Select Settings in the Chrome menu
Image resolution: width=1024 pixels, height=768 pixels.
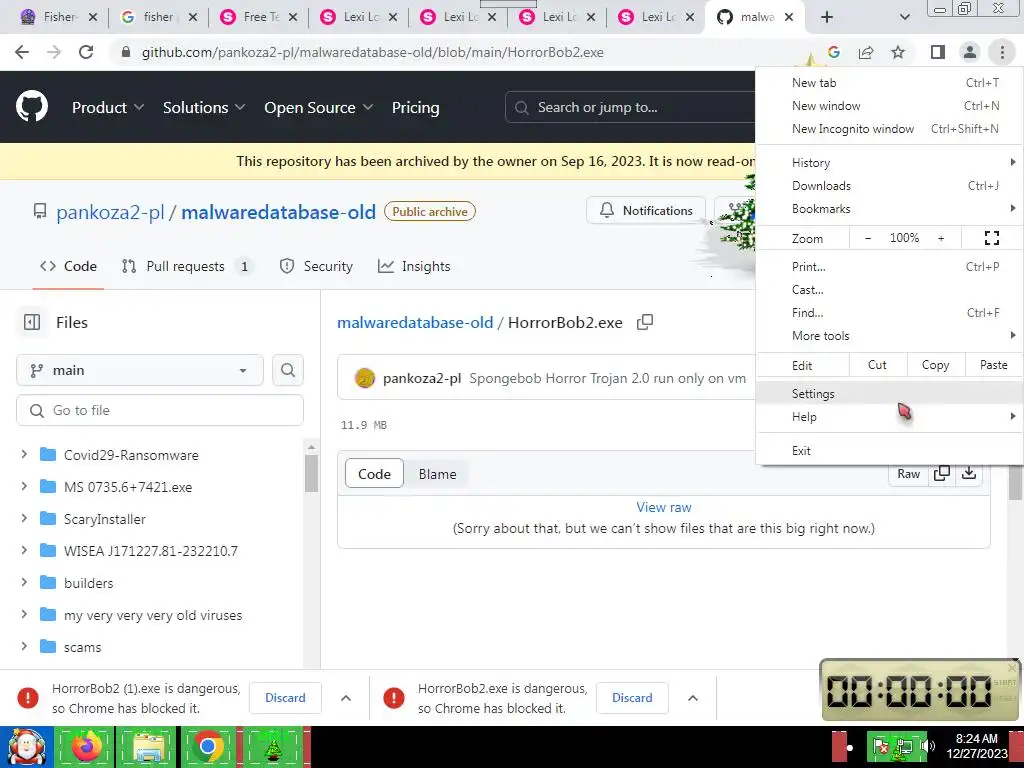point(889,394)
